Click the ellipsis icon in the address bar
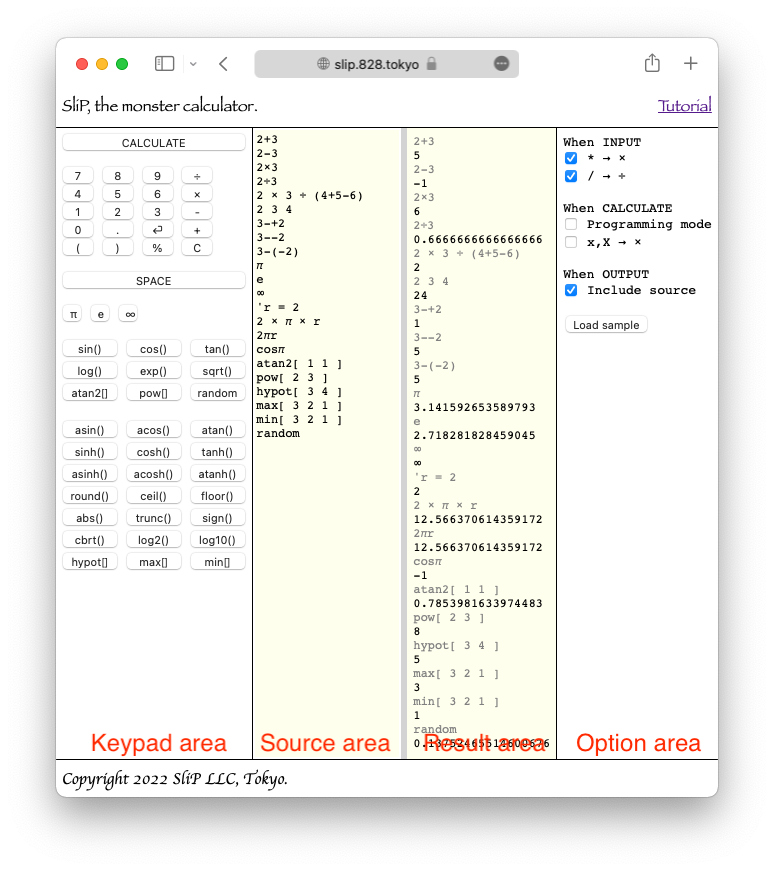 click(x=501, y=64)
